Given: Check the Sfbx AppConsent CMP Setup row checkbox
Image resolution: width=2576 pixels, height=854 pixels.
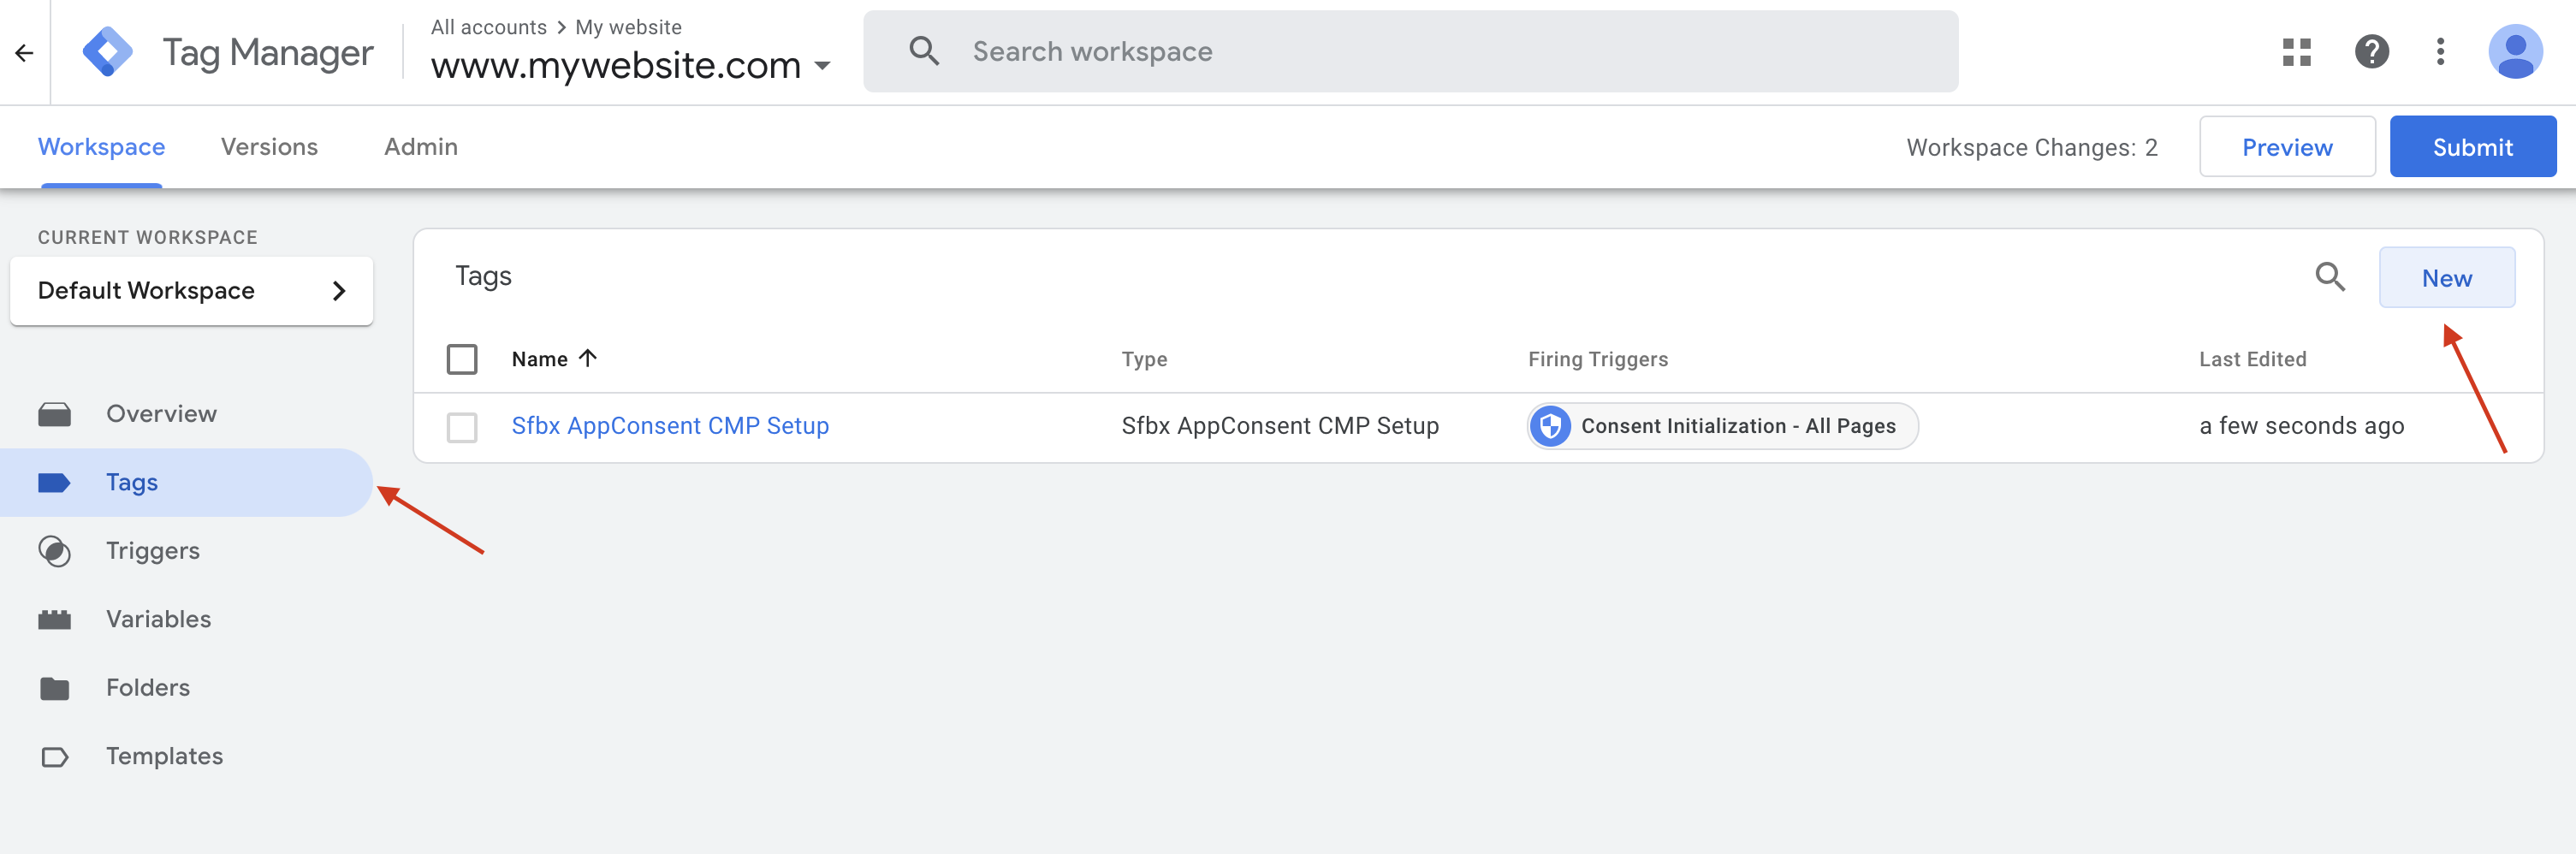Looking at the screenshot, I should 462,427.
